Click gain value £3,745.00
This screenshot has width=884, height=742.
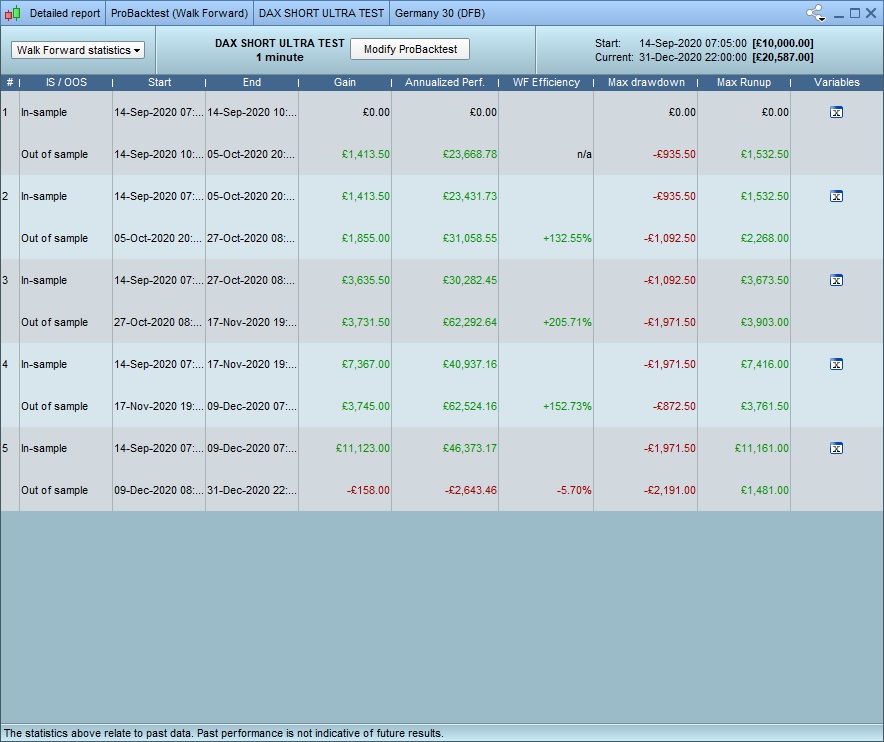tap(365, 407)
